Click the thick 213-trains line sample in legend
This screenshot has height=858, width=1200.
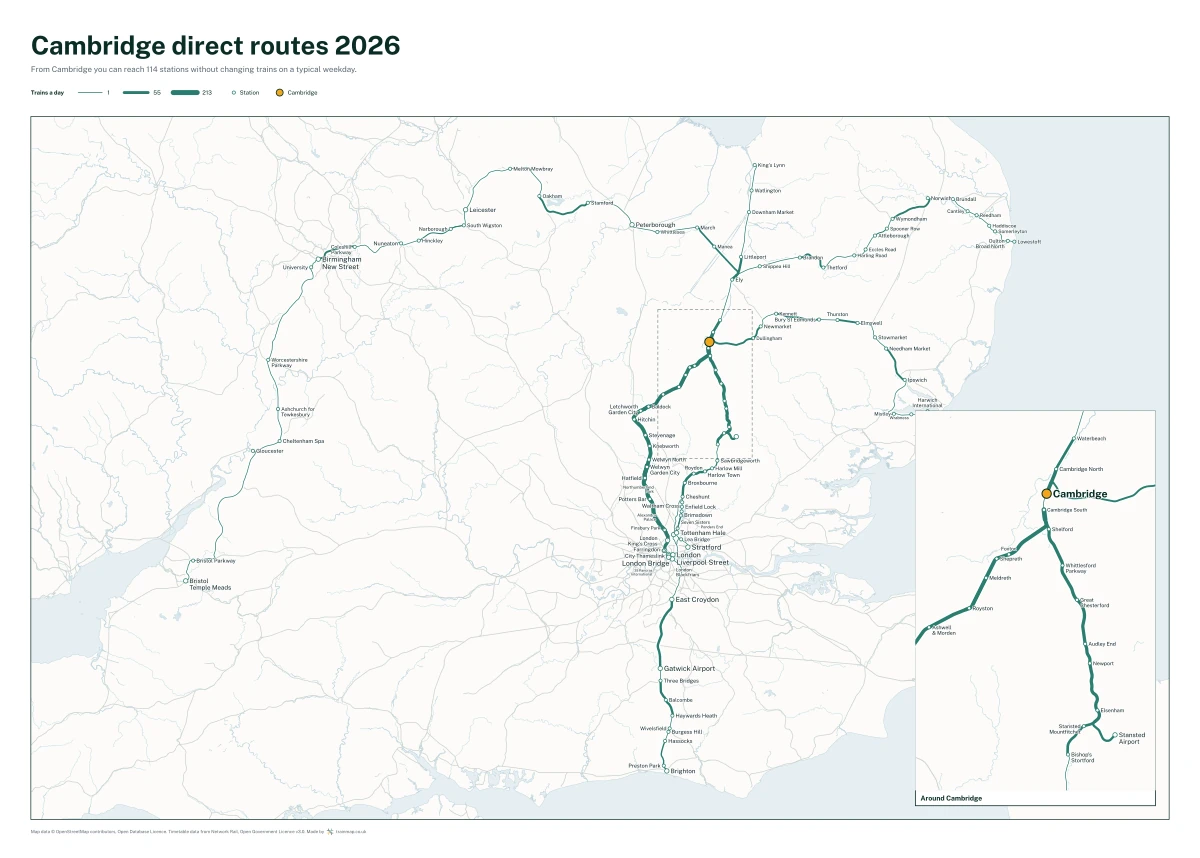(x=185, y=92)
